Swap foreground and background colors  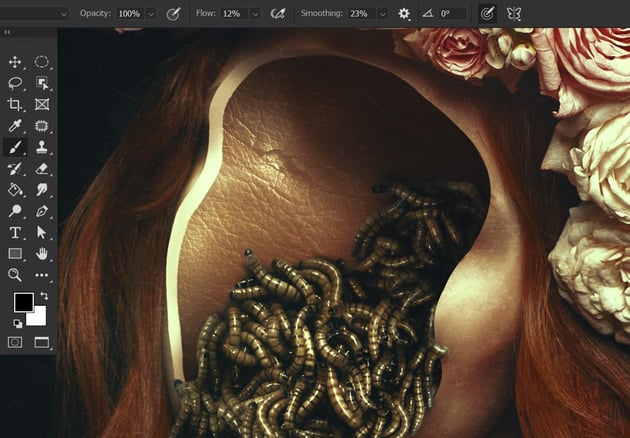(44, 296)
